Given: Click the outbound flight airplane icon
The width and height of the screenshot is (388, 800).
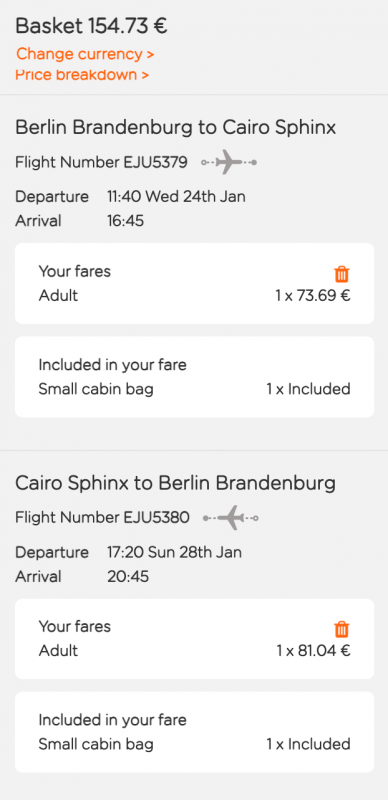Looking at the screenshot, I should (229, 163).
